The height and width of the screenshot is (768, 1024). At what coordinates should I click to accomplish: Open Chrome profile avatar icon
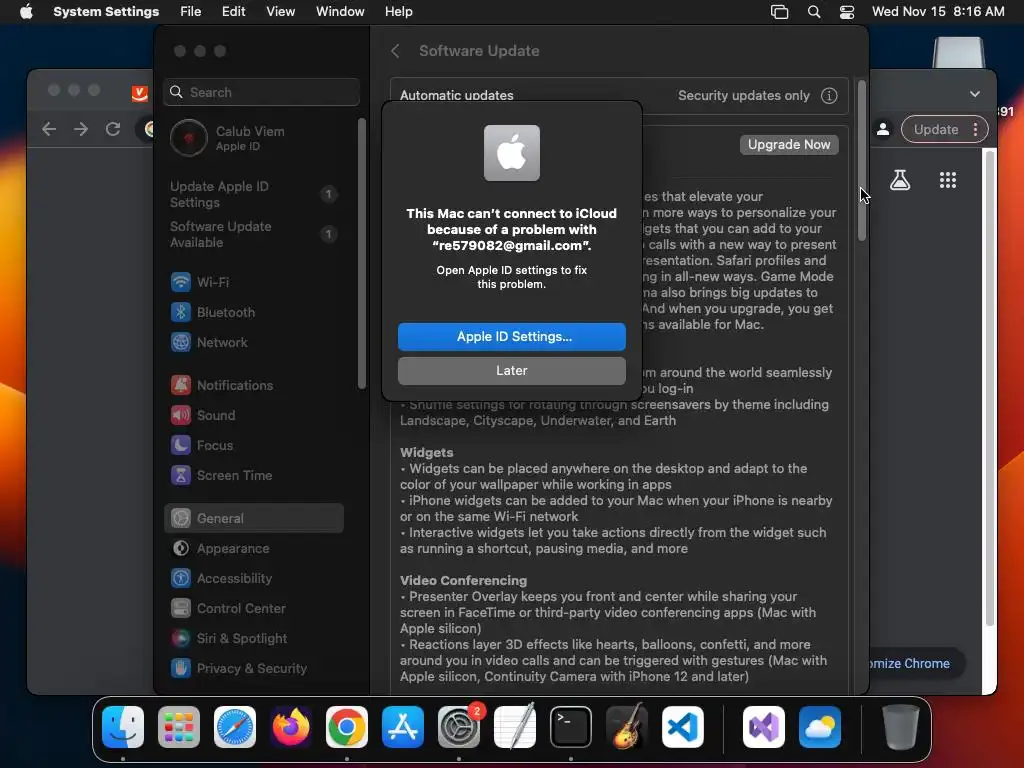(883, 129)
